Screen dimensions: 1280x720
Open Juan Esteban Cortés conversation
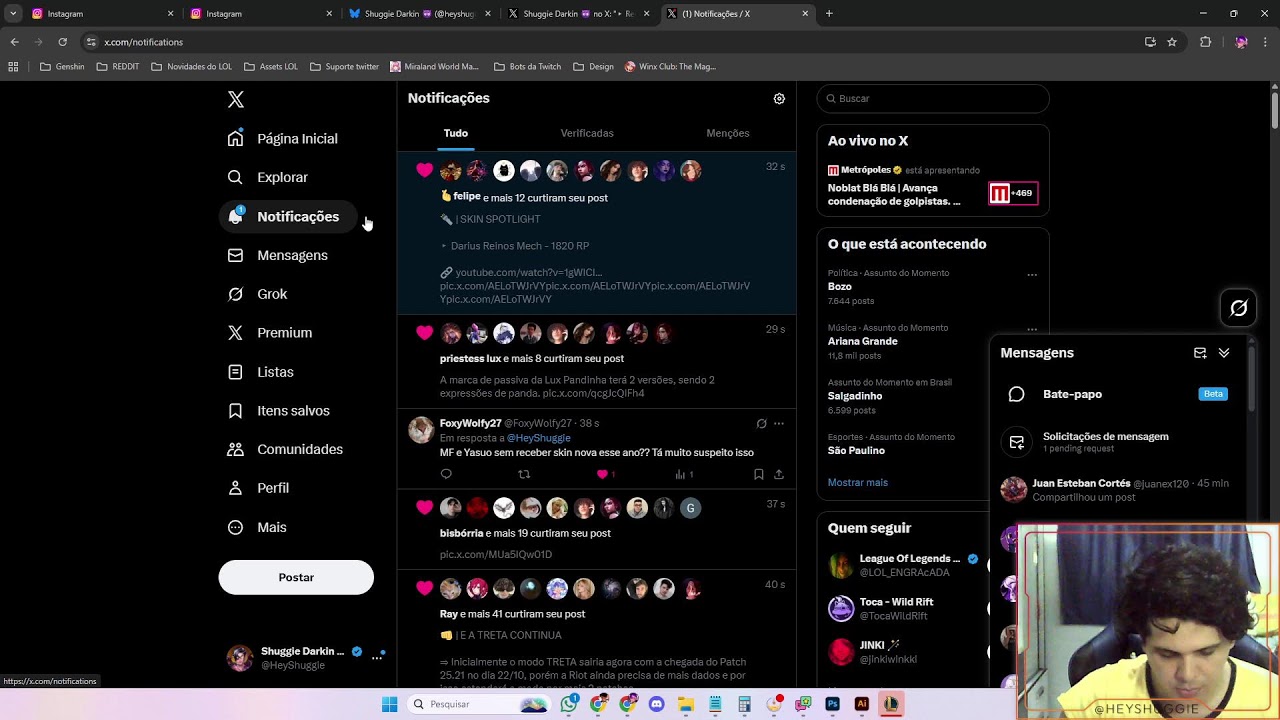point(1118,490)
